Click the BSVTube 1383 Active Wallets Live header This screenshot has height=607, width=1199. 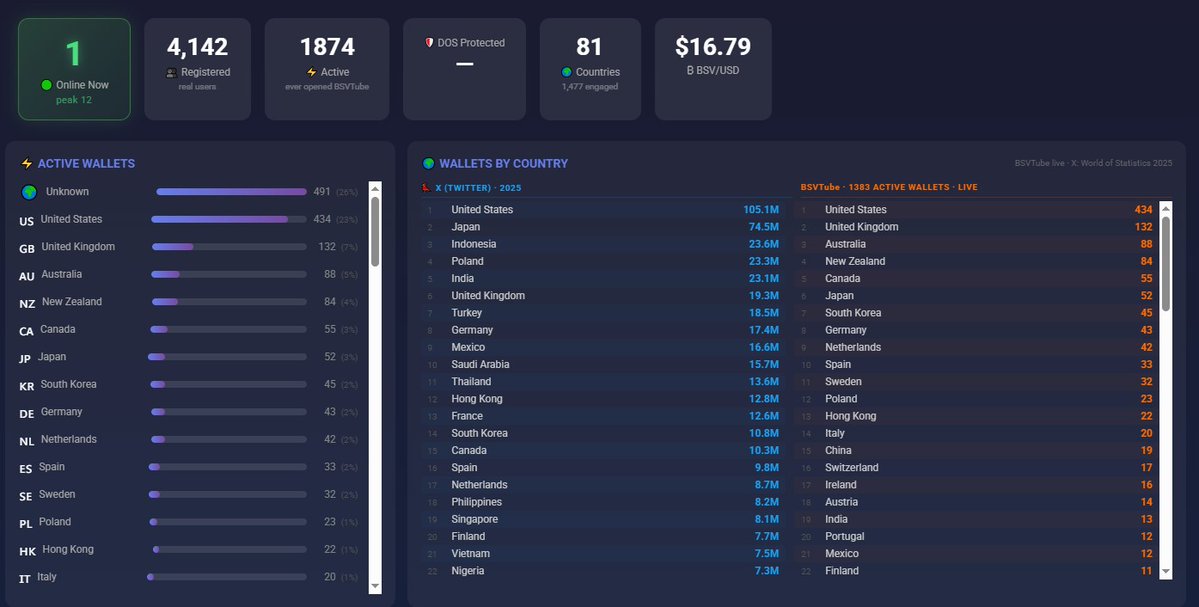click(x=889, y=187)
